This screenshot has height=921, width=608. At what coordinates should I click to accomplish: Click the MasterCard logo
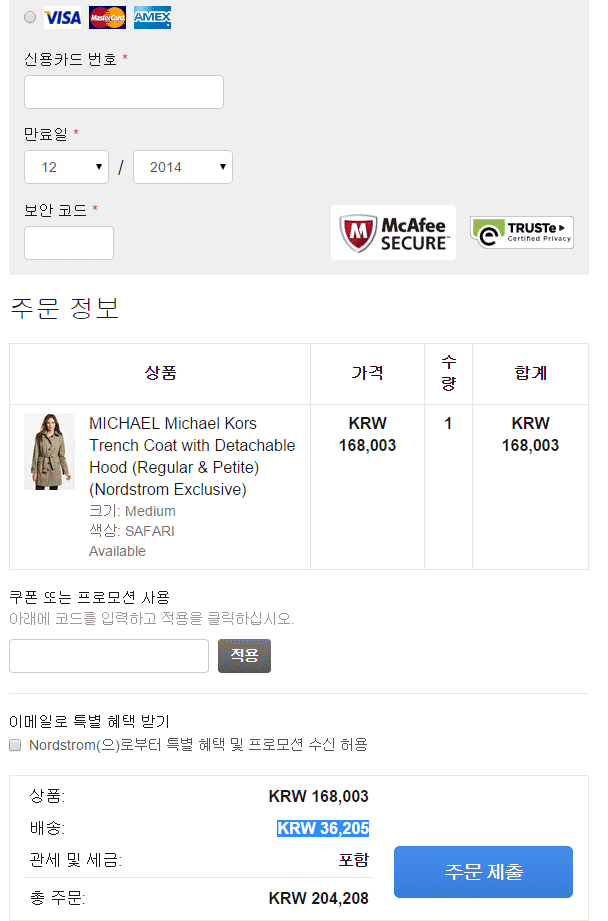pos(107,18)
